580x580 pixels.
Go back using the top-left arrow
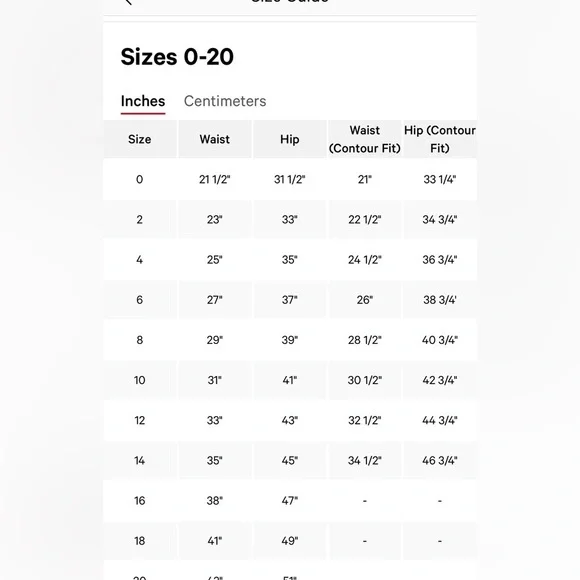click(x=128, y=2)
